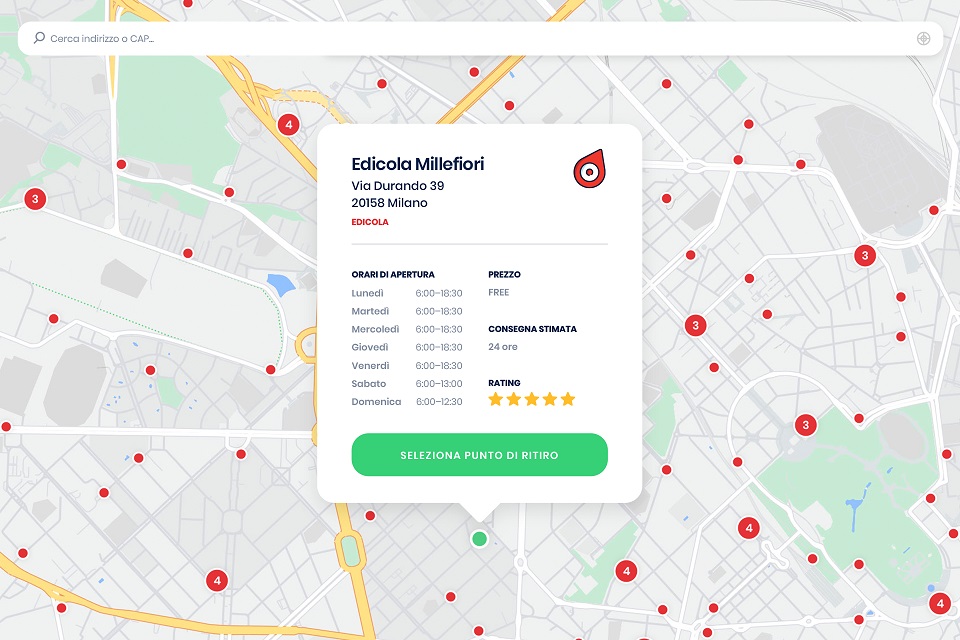This screenshot has height=640, width=960.
Task: Click the cluster marker labeled 4 at the bottom right
Action: 938,603
